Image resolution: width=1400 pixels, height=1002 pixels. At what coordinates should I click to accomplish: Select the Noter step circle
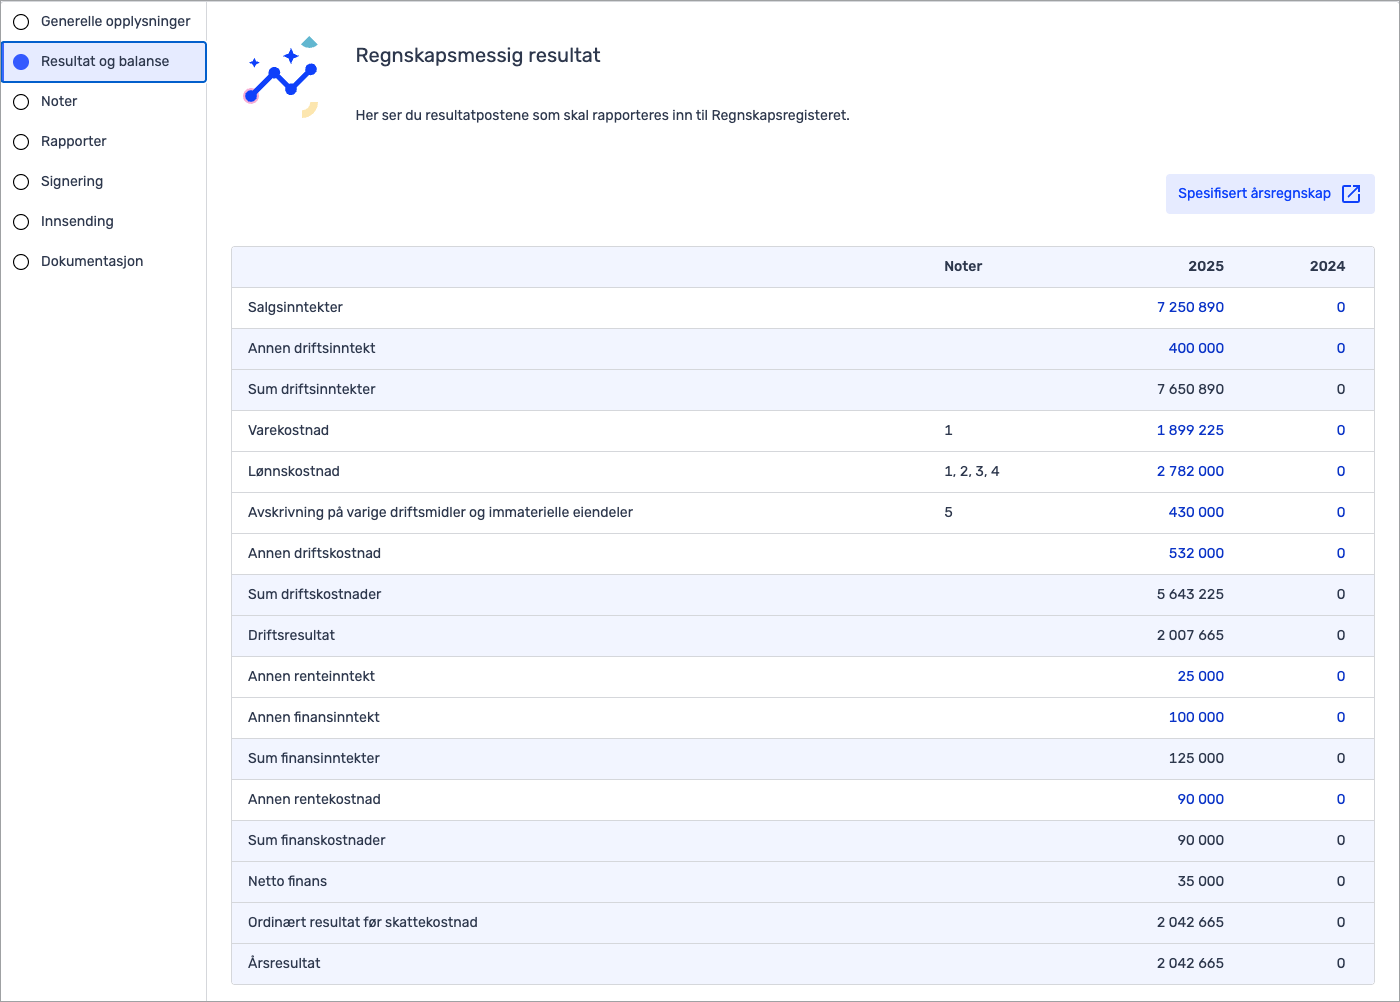tap(21, 102)
